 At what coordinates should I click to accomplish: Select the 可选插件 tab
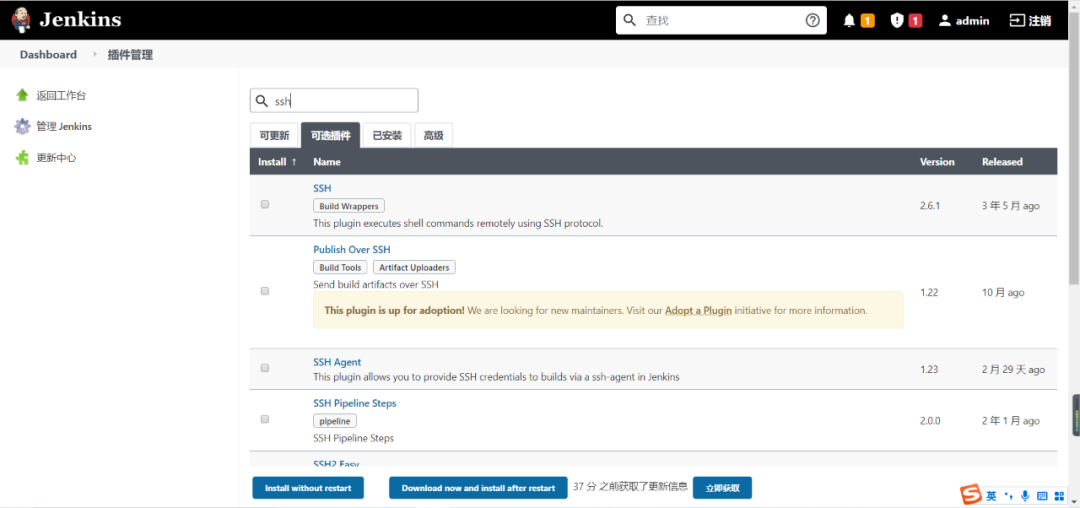[331, 136]
